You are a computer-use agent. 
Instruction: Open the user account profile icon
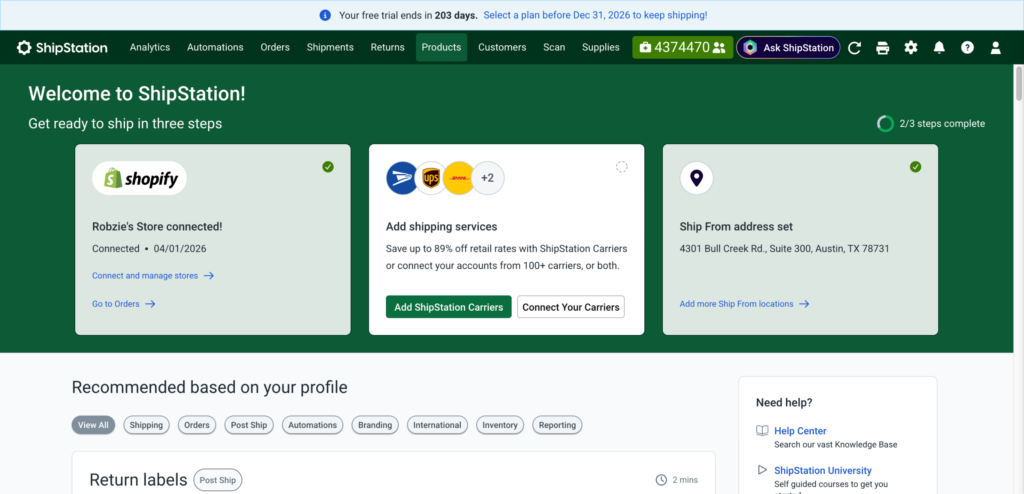click(x=995, y=48)
